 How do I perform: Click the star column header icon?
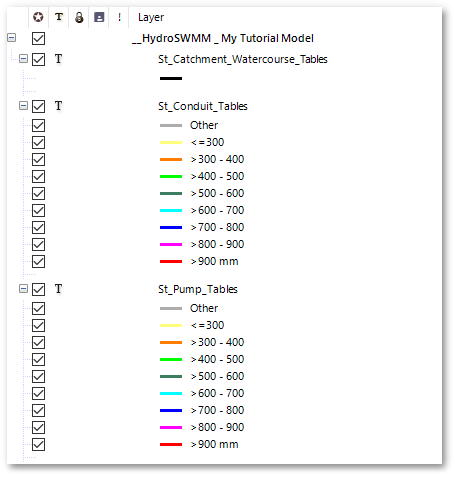(x=38, y=17)
